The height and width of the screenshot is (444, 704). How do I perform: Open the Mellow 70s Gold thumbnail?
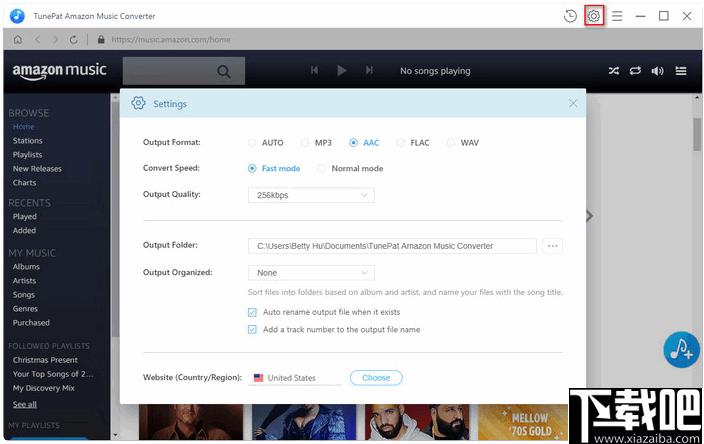pyautogui.click(x=522, y=422)
